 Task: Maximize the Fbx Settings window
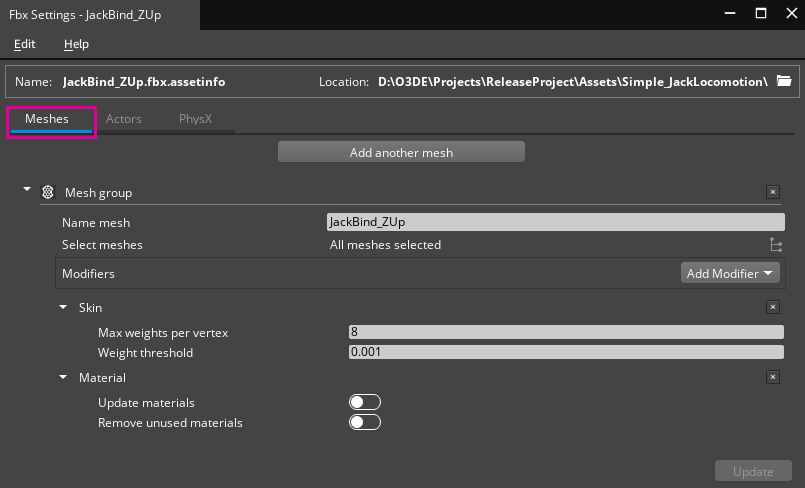[761, 14]
